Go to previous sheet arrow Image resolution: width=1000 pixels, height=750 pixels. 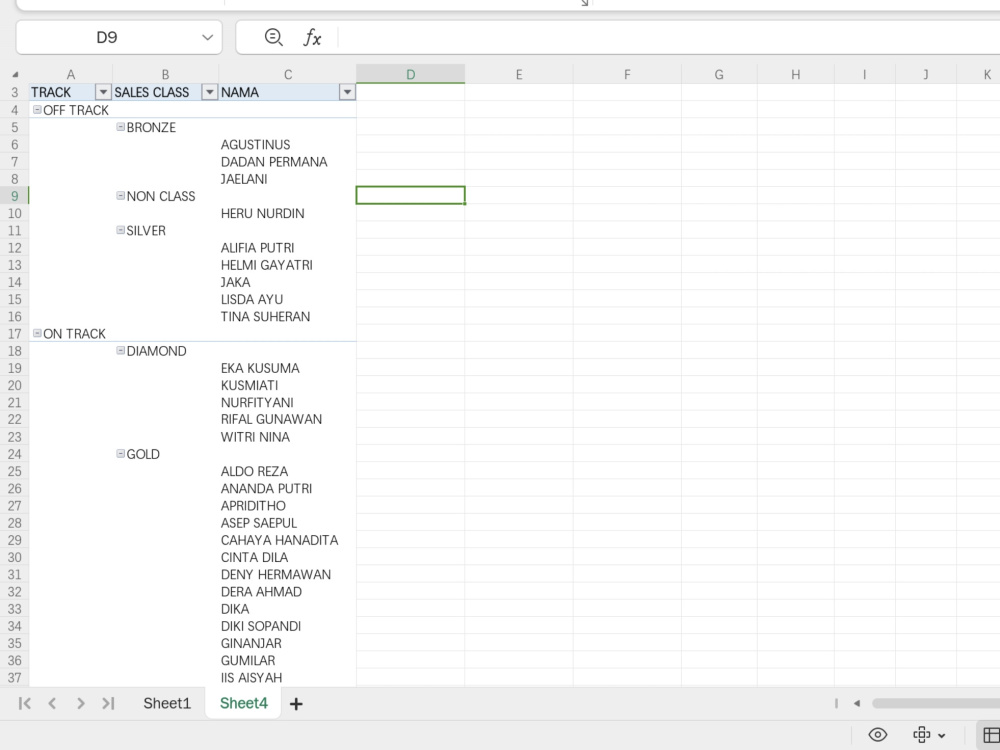(x=52, y=703)
